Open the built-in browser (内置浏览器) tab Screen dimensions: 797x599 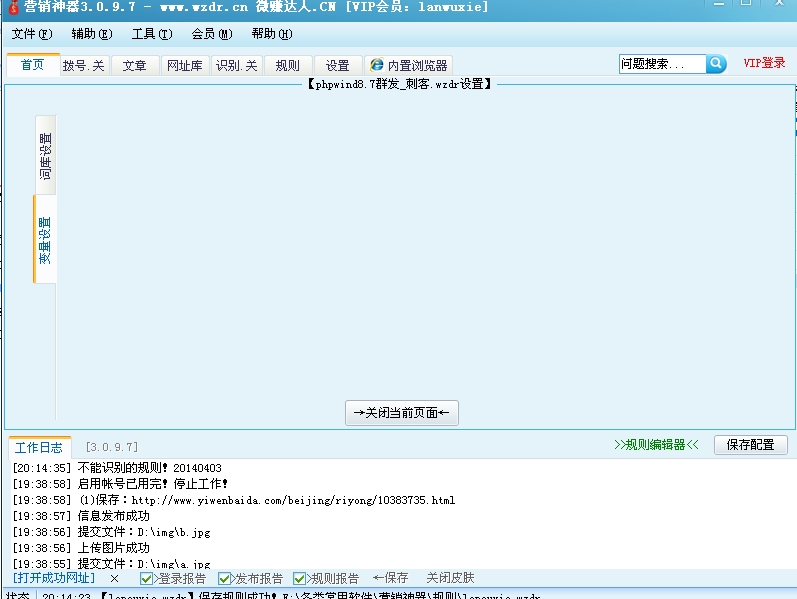(408, 65)
